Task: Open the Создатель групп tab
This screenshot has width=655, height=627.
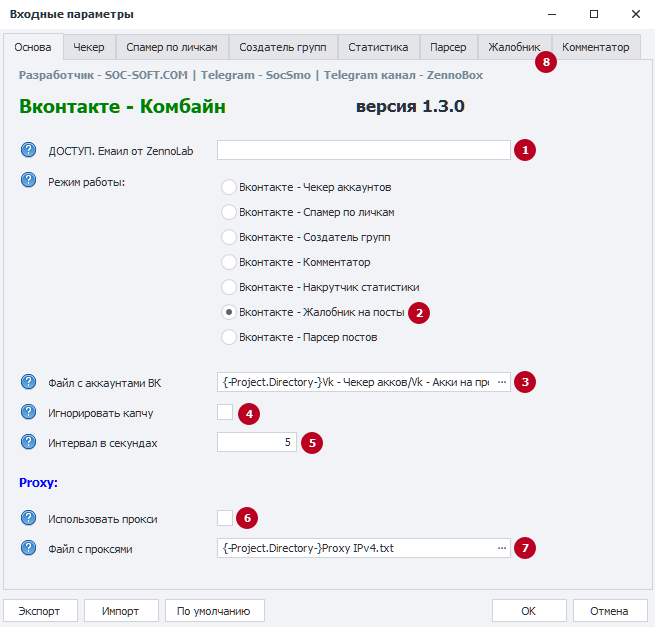Action: tap(283, 47)
